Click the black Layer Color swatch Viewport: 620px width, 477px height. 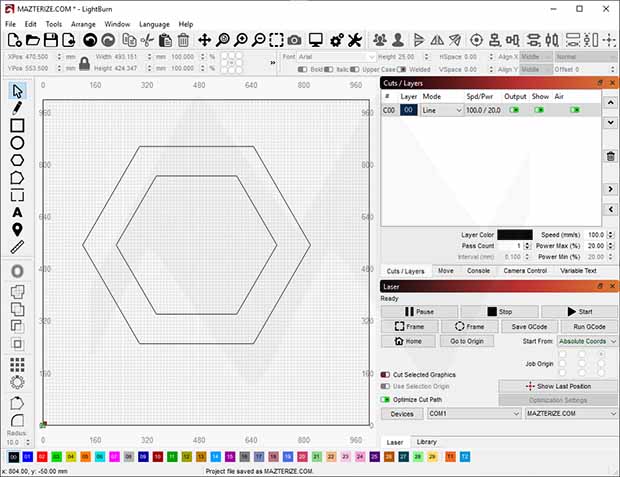514,235
